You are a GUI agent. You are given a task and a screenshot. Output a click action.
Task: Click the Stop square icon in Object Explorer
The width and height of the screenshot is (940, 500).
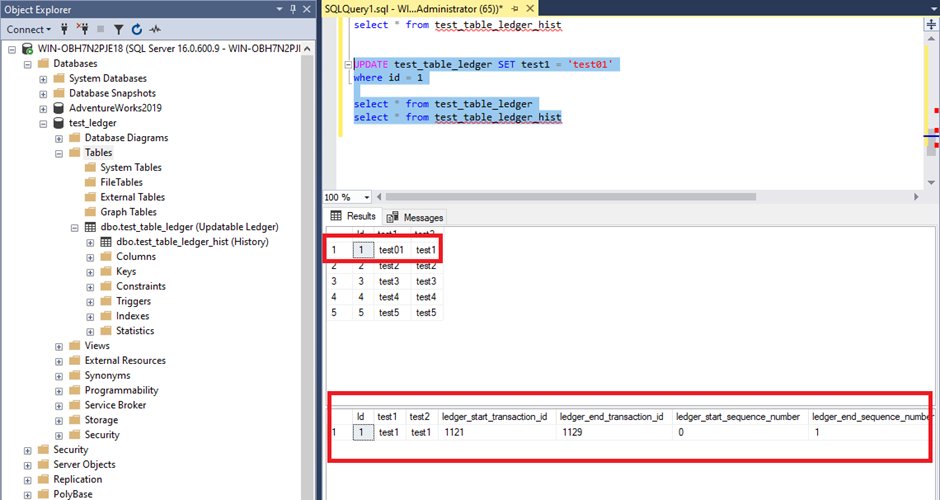coord(101,29)
